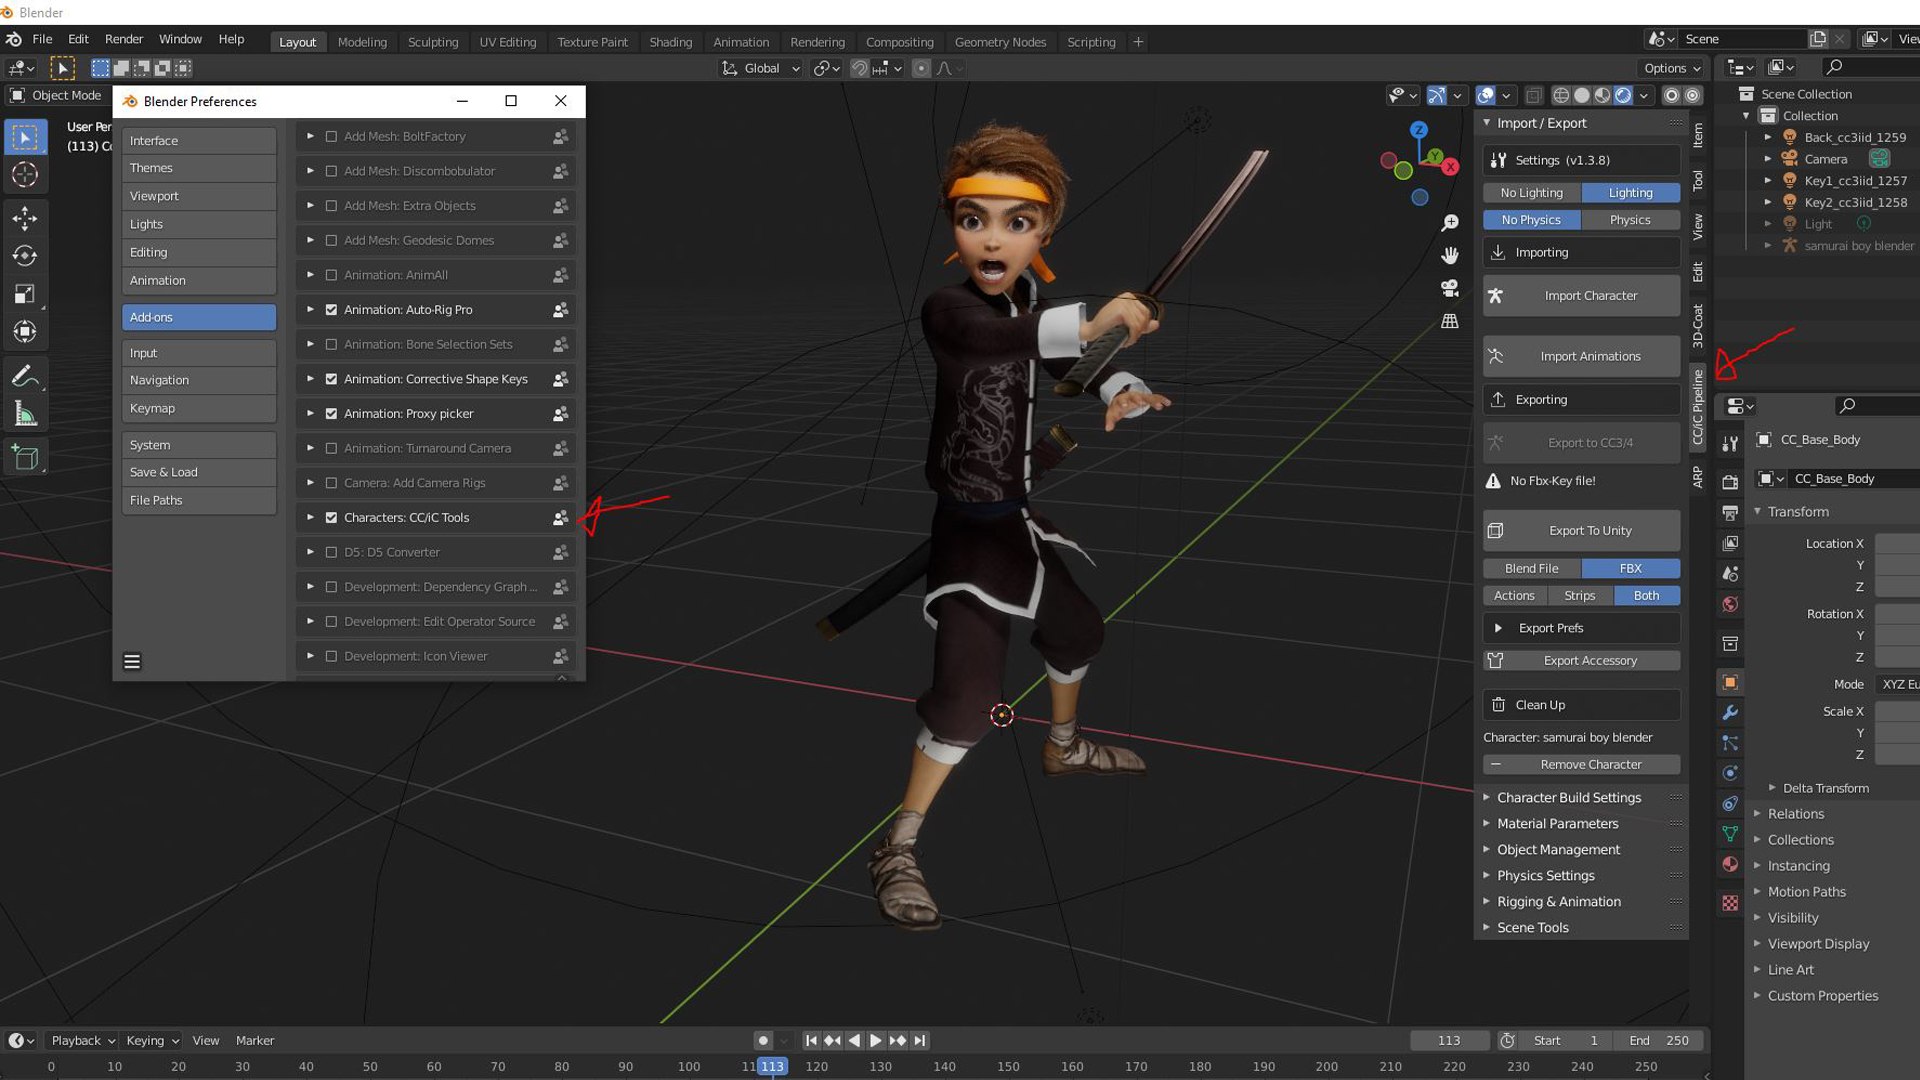1920x1080 pixels.
Task: Open the Edit menu
Action: [78, 39]
